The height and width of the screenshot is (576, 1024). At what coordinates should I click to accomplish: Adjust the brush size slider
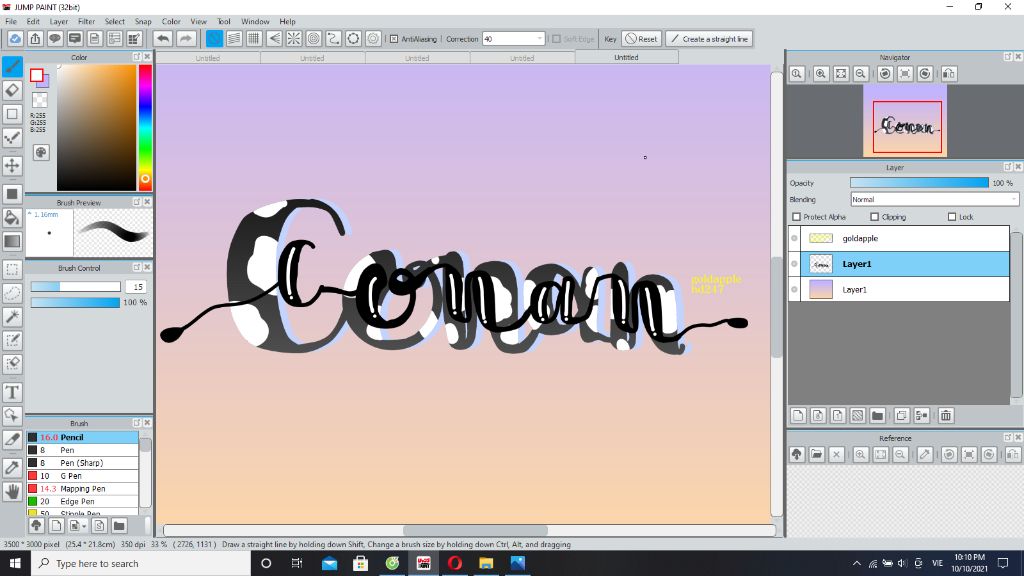coord(76,287)
